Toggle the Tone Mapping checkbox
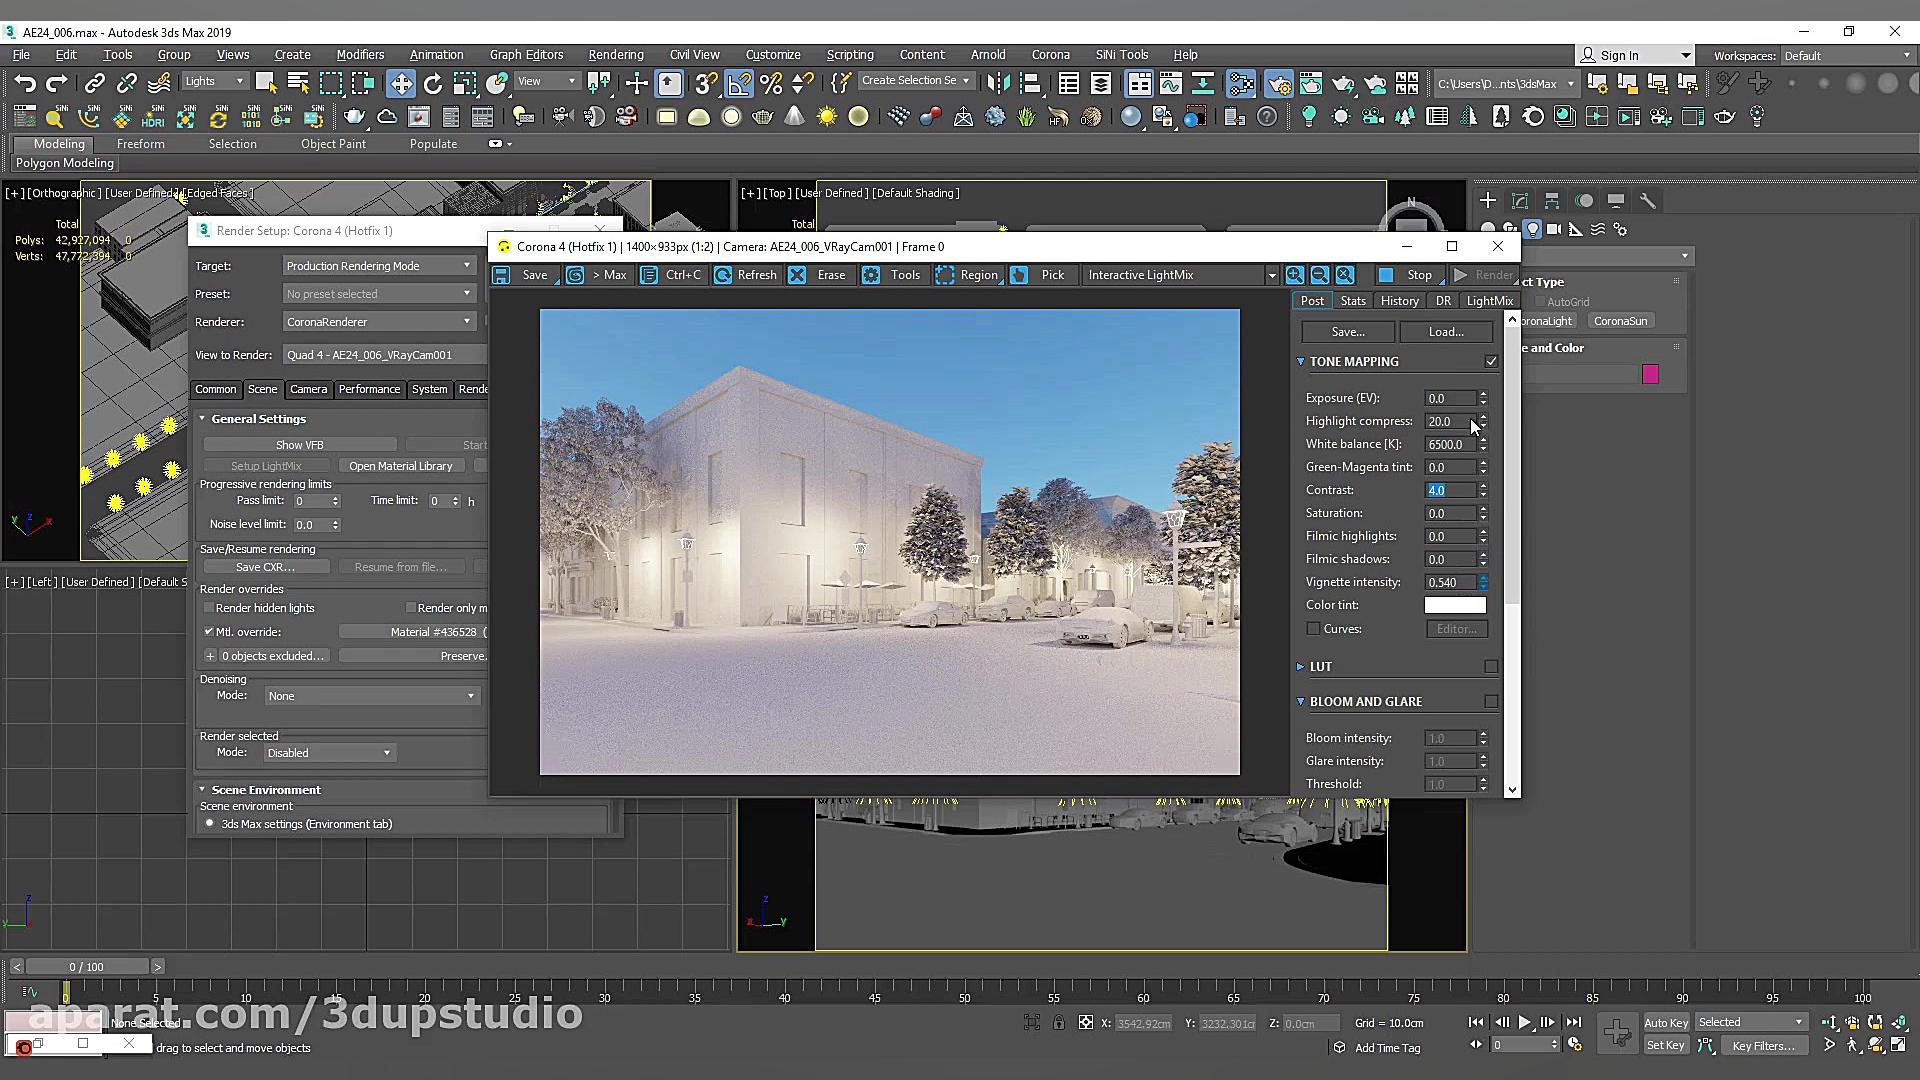The width and height of the screenshot is (1920, 1080). (1491, 361)
